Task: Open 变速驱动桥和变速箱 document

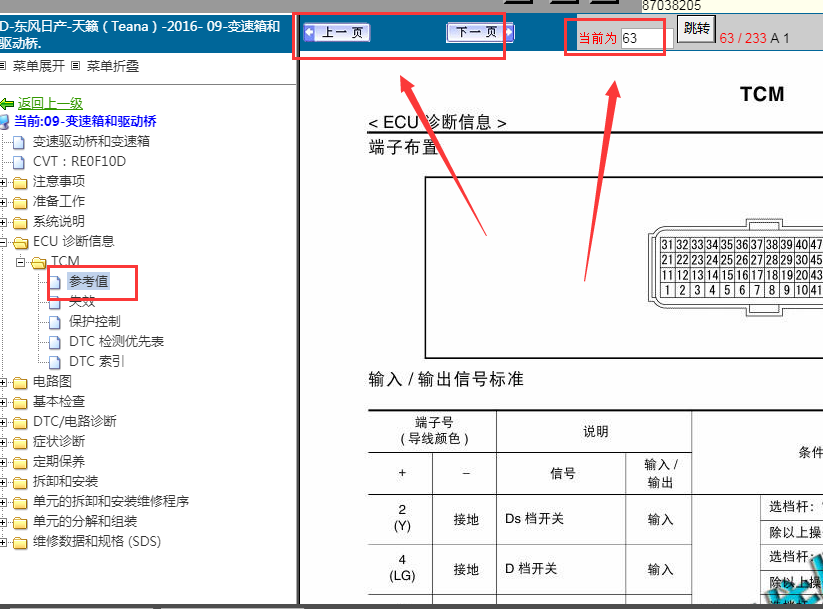Action: (91, 141)
